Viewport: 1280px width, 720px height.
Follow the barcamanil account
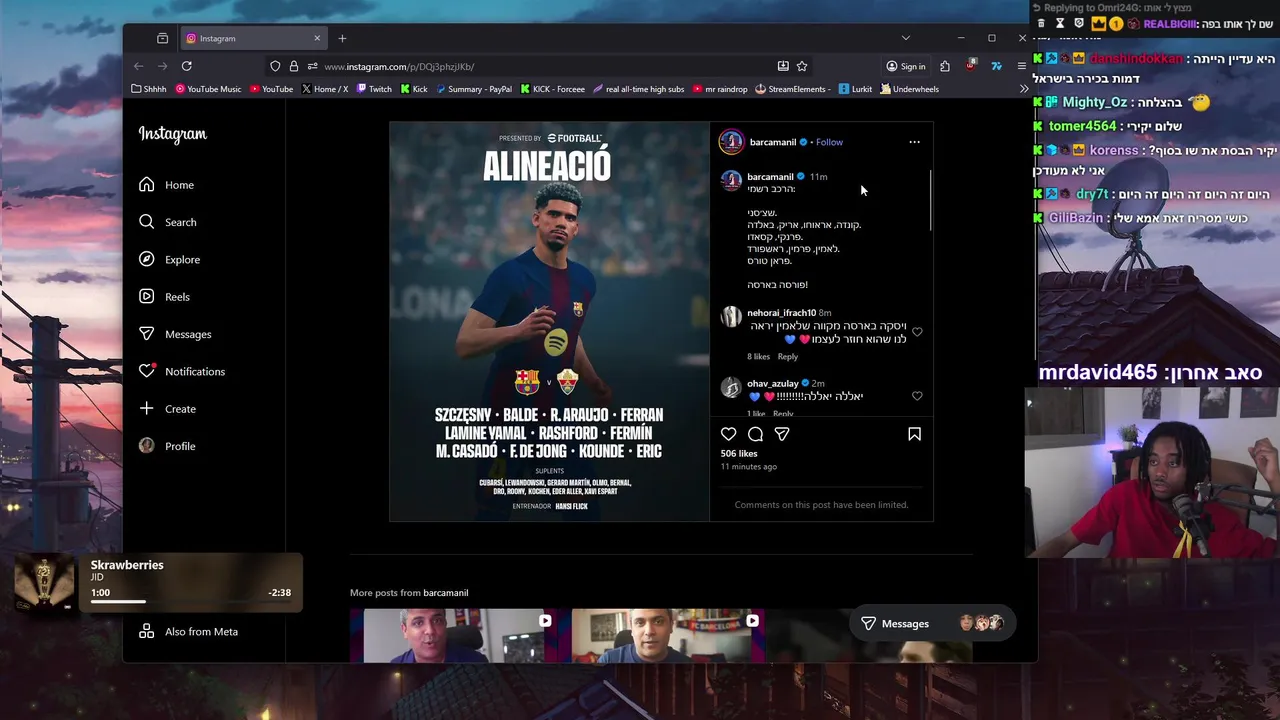coord(829,142)
